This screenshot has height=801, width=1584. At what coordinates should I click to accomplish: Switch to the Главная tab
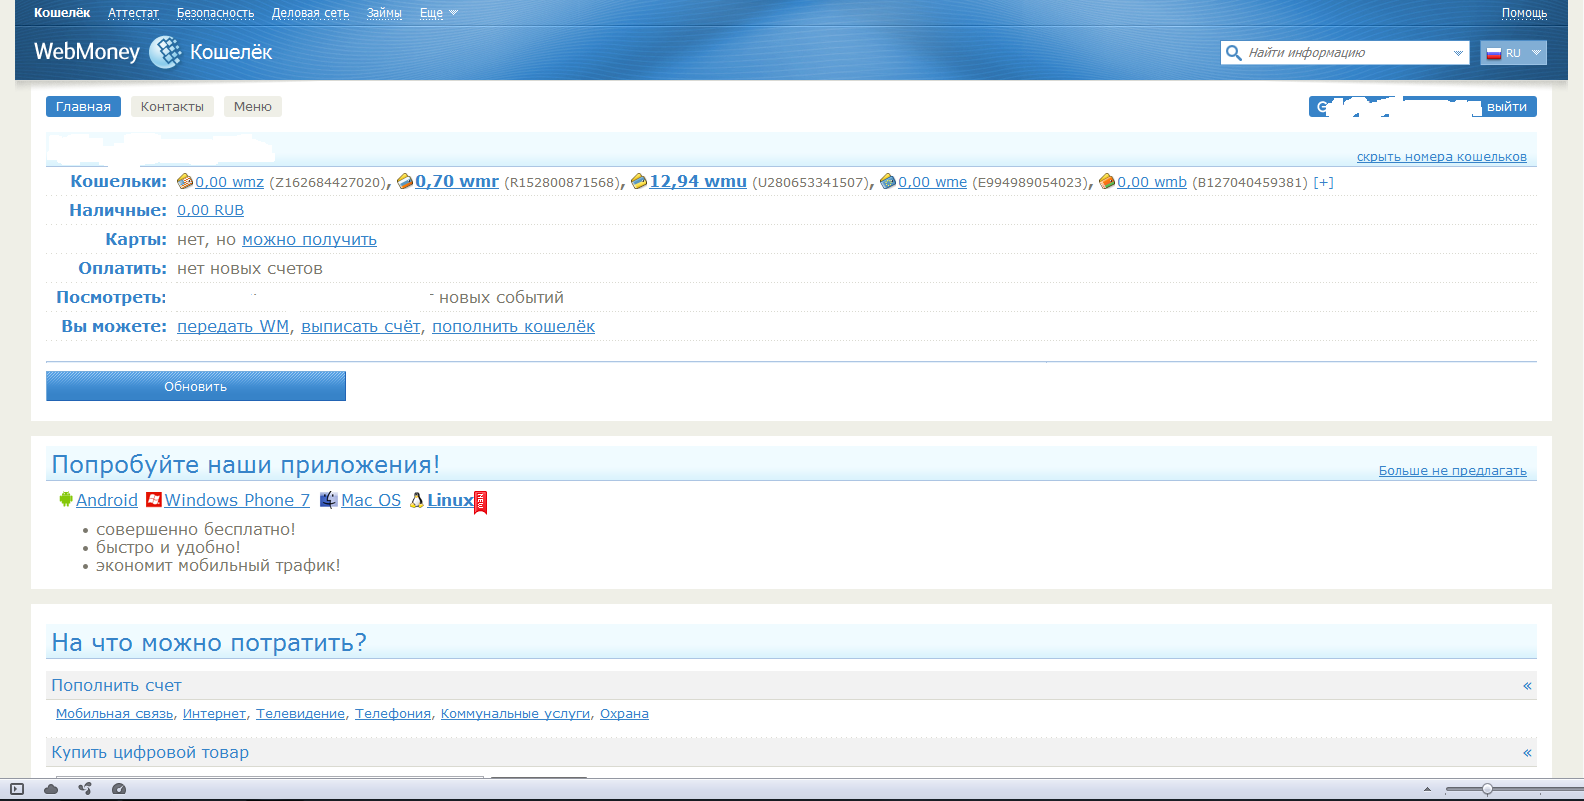coord(83,107)
